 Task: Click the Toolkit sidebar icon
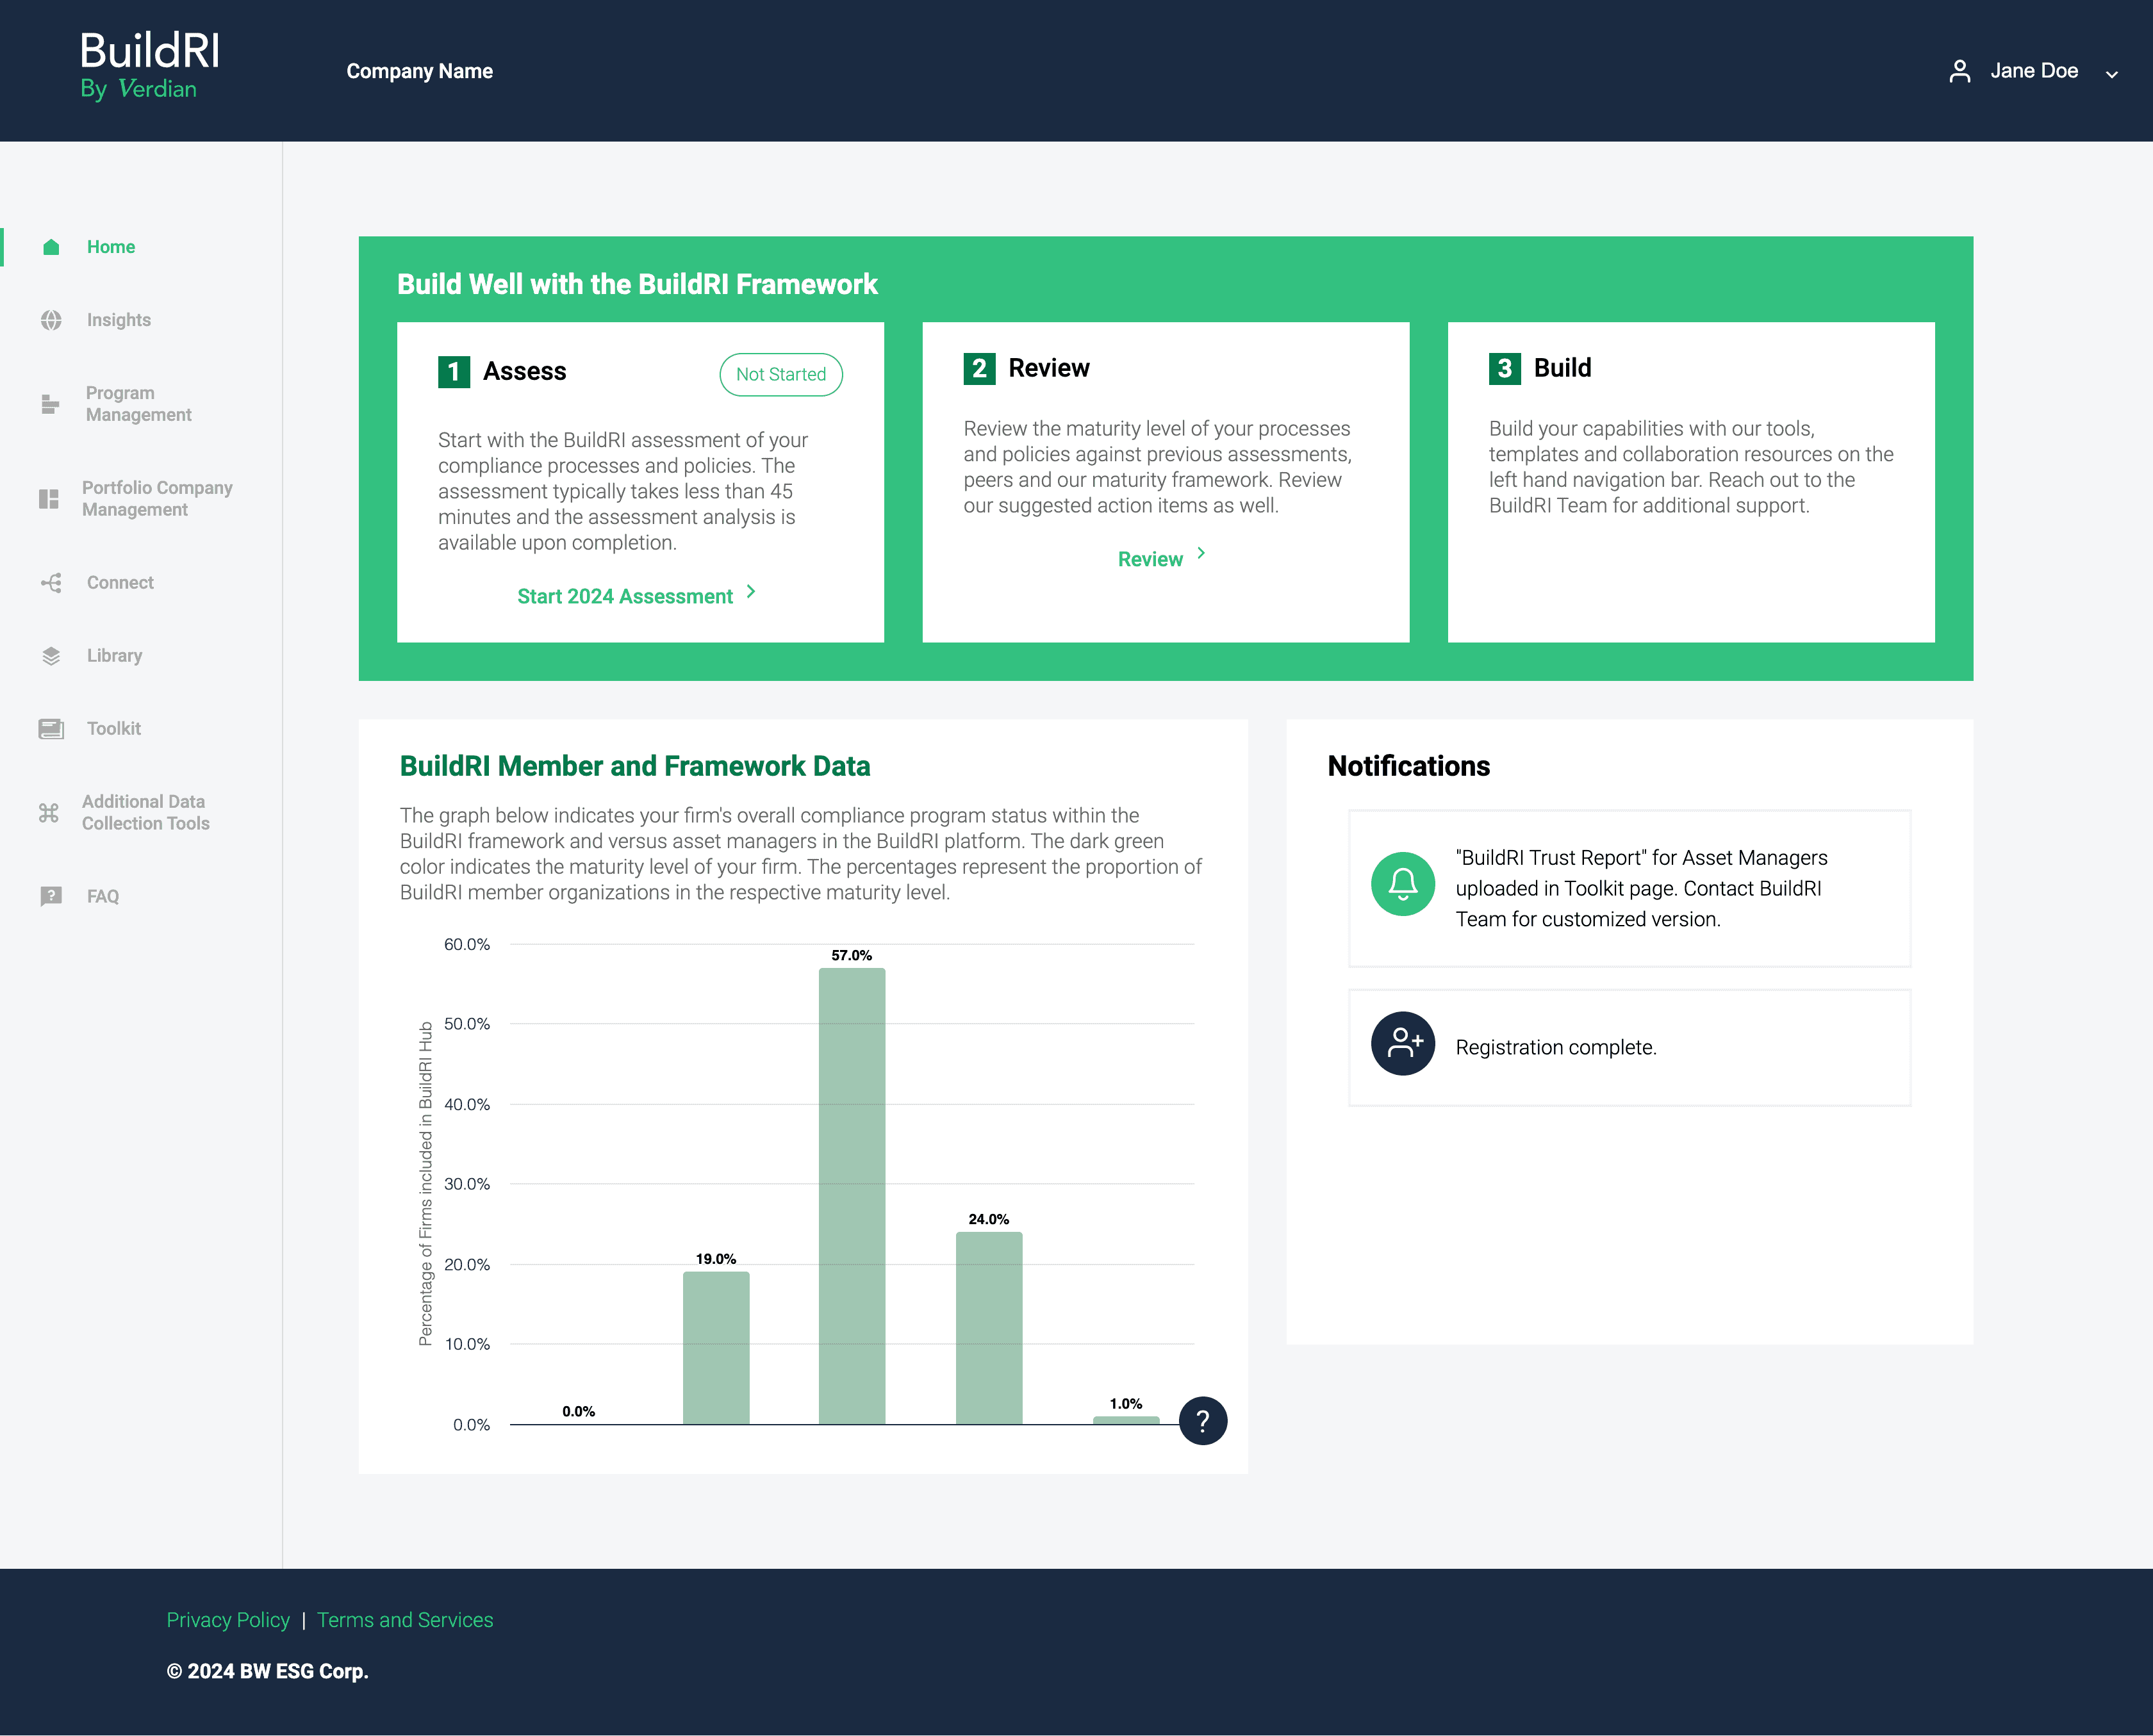(51, 729)
